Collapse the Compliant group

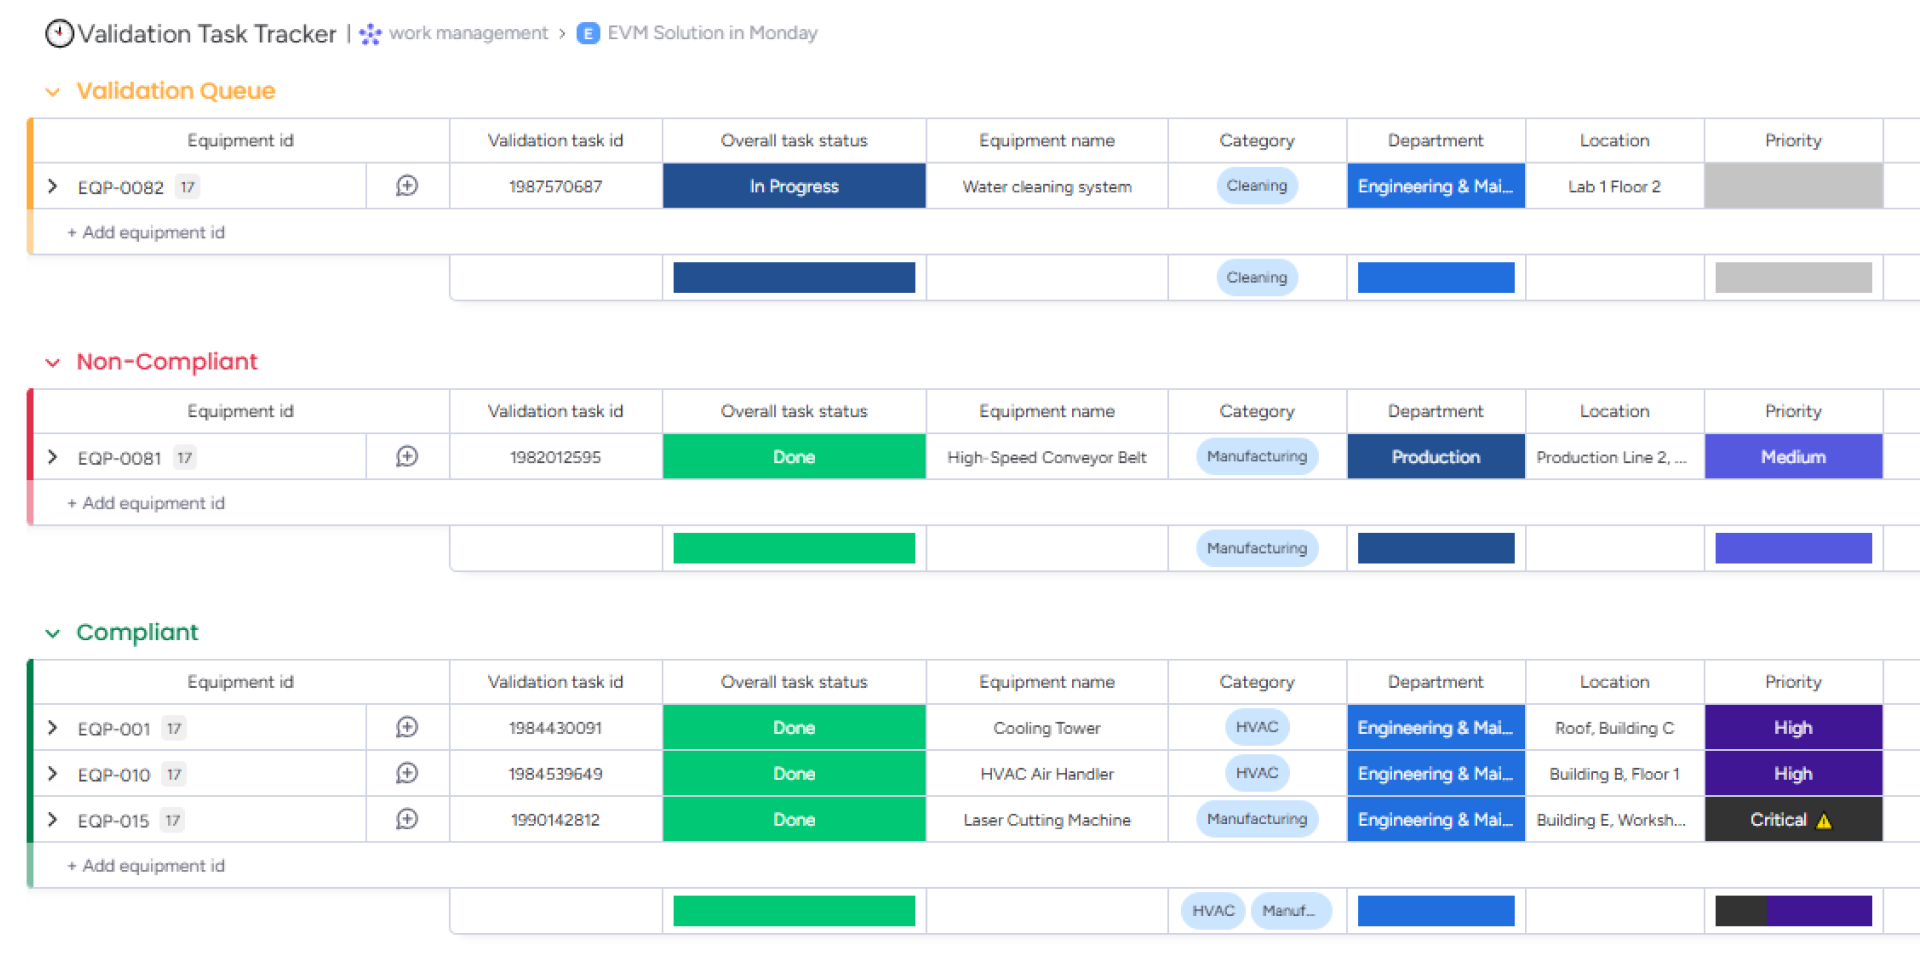click(x=53, y=633)
